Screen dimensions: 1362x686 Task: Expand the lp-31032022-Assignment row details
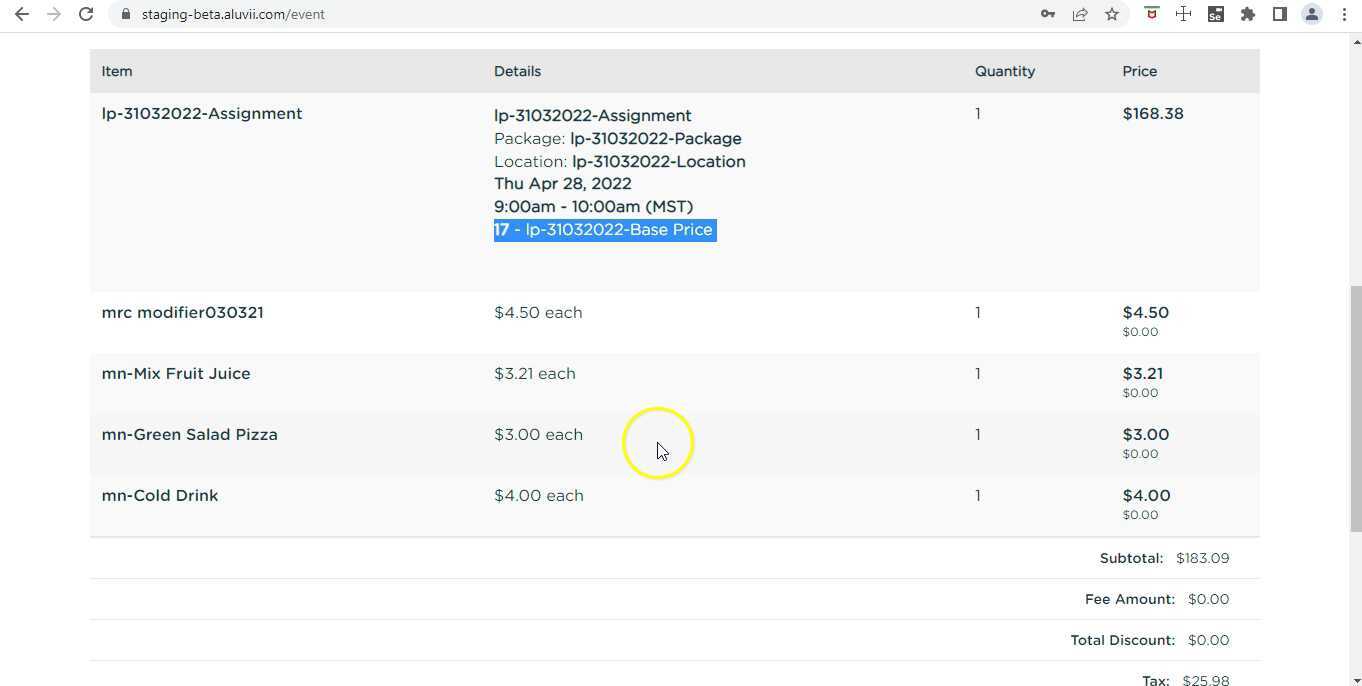201,113
